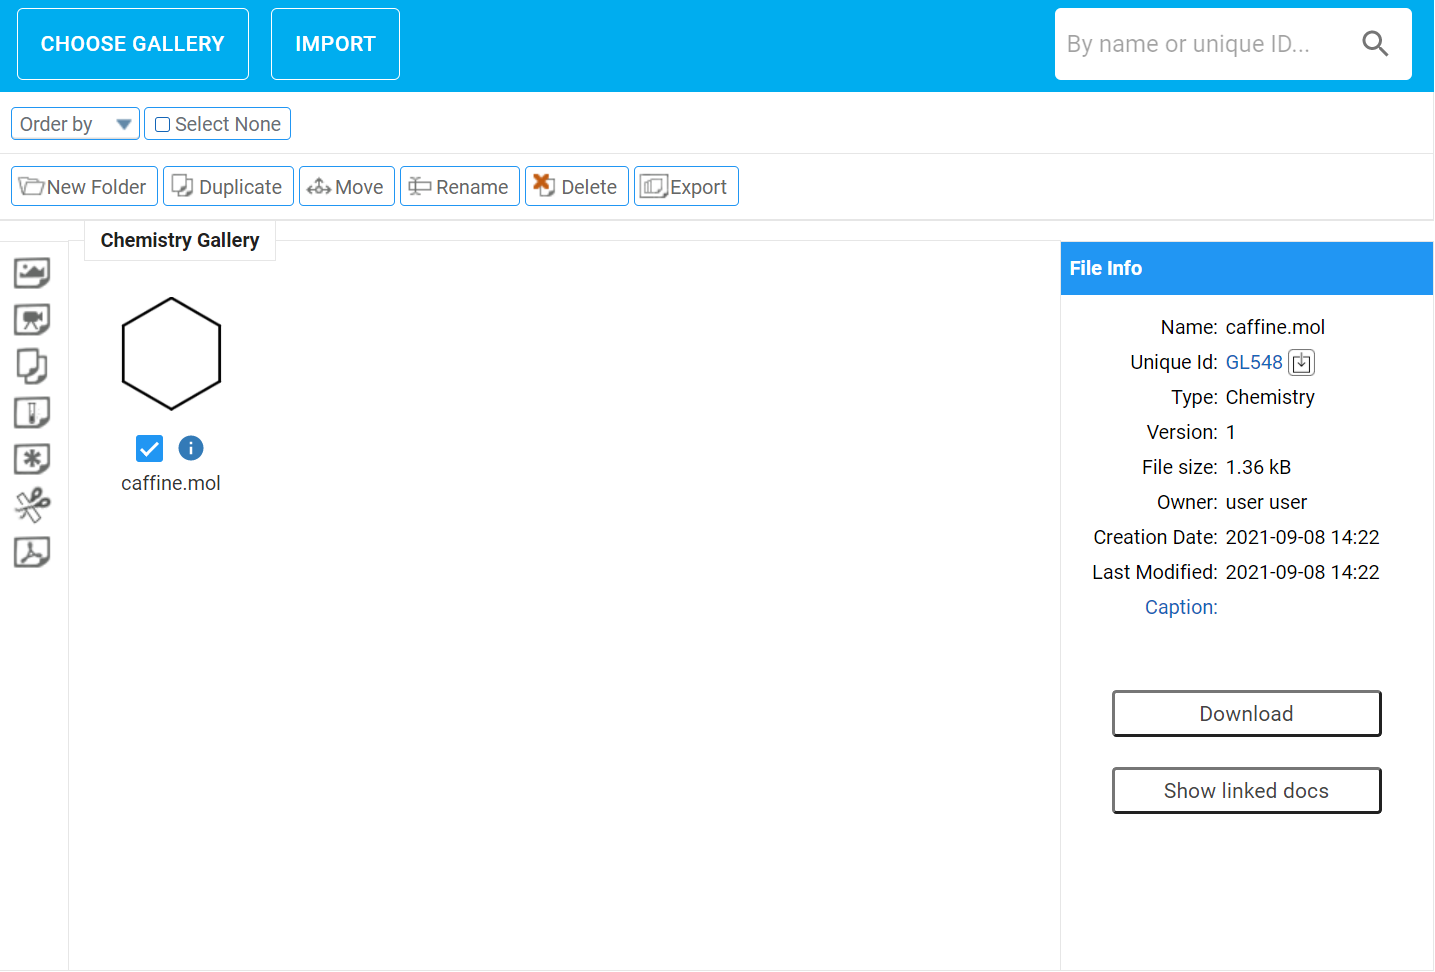
Task: Select the Chemistry Gallery tab
Action: (x=180, y=240)
